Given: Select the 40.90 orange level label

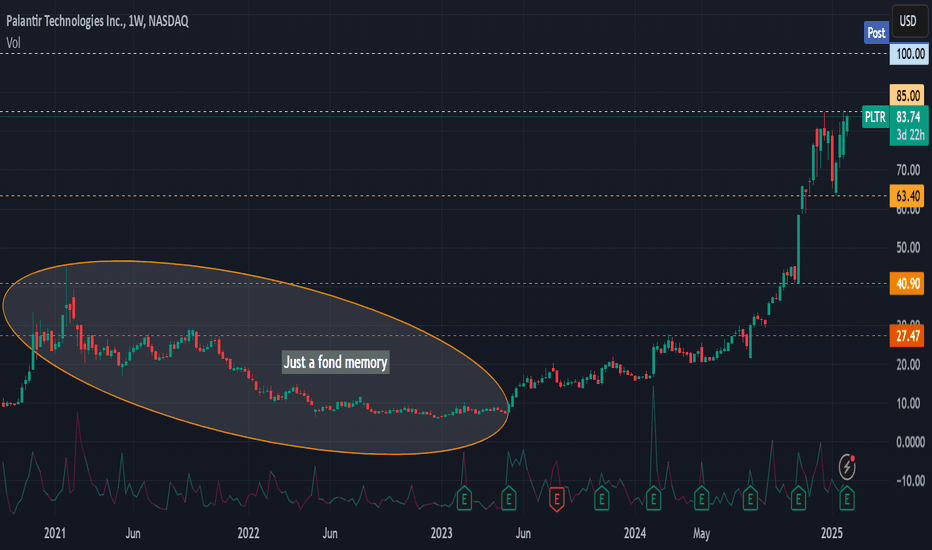Looking at the screenshot, I should (907, 284).
